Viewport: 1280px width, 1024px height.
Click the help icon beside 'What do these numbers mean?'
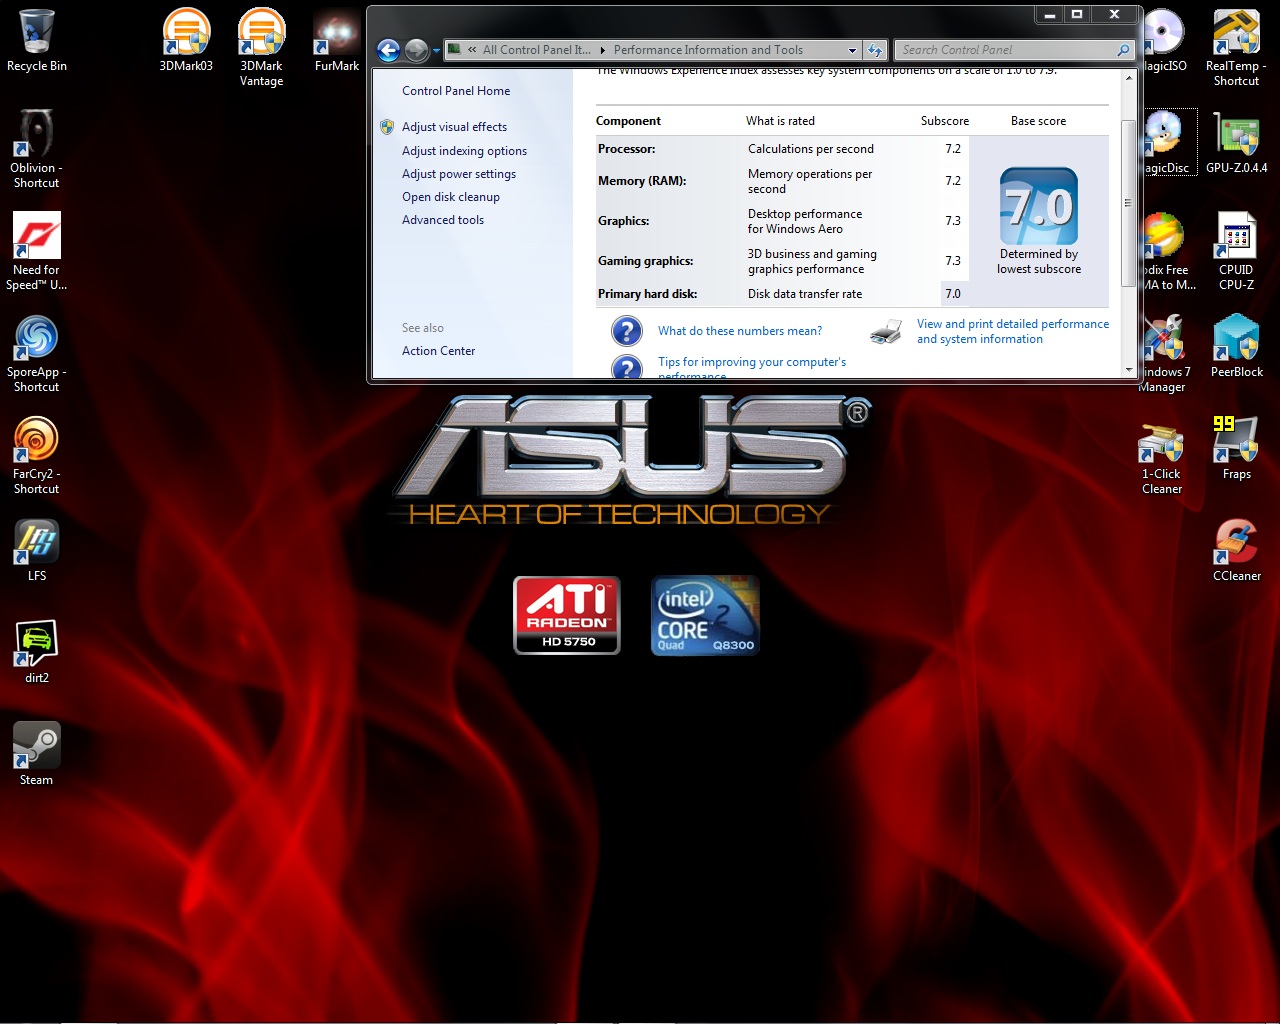click(x=627, y=331)
